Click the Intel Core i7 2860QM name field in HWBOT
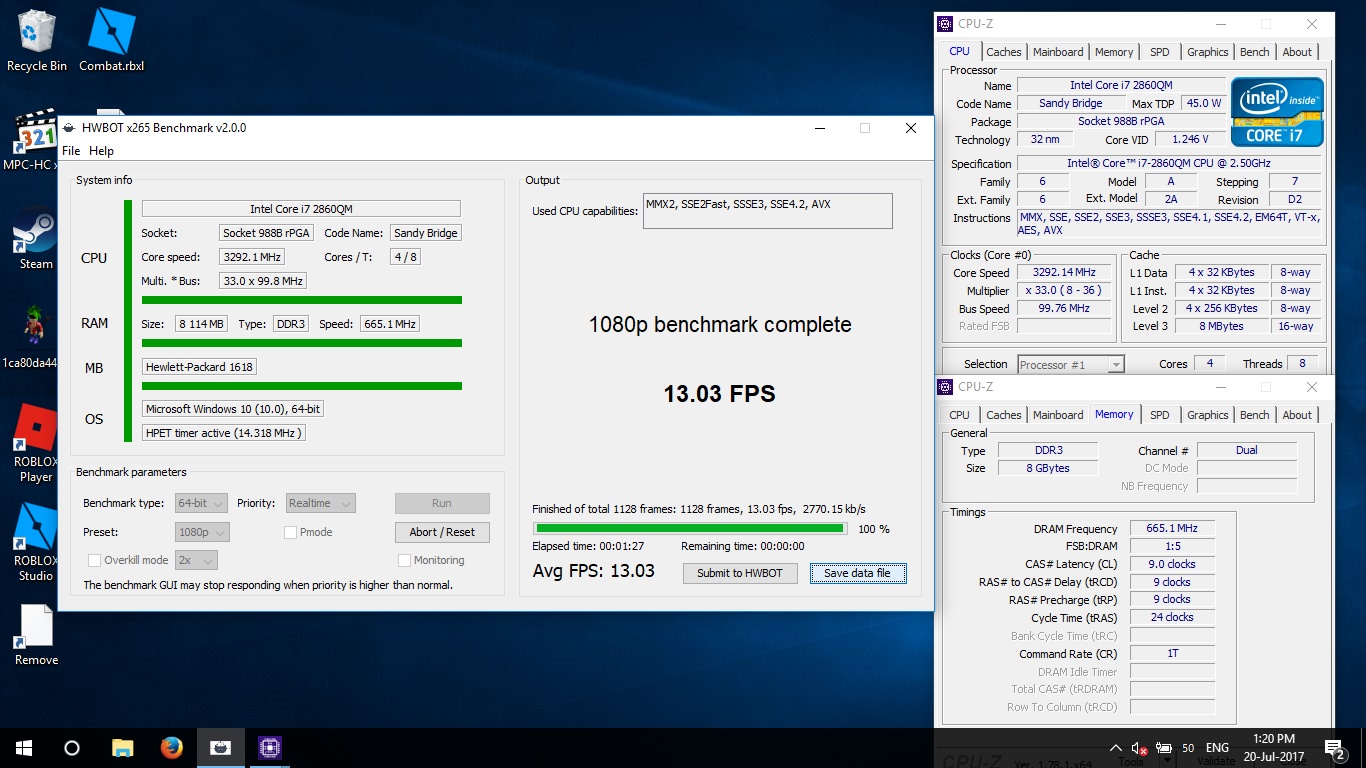This screenshot has width=1366, height=768. [301, 209]
